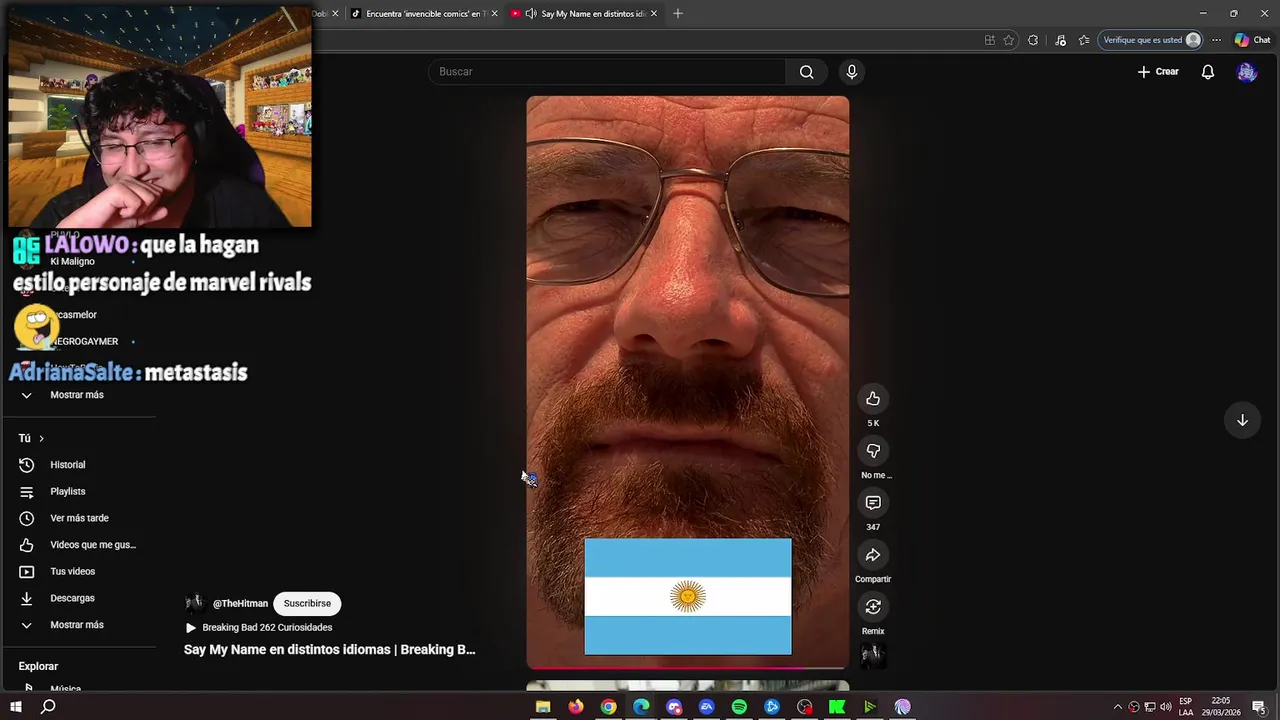Image resolution: width=1280 pixels, height=720 pixels.
Task: Launch Google Chrome from taskbar
Action: [608, 707]
